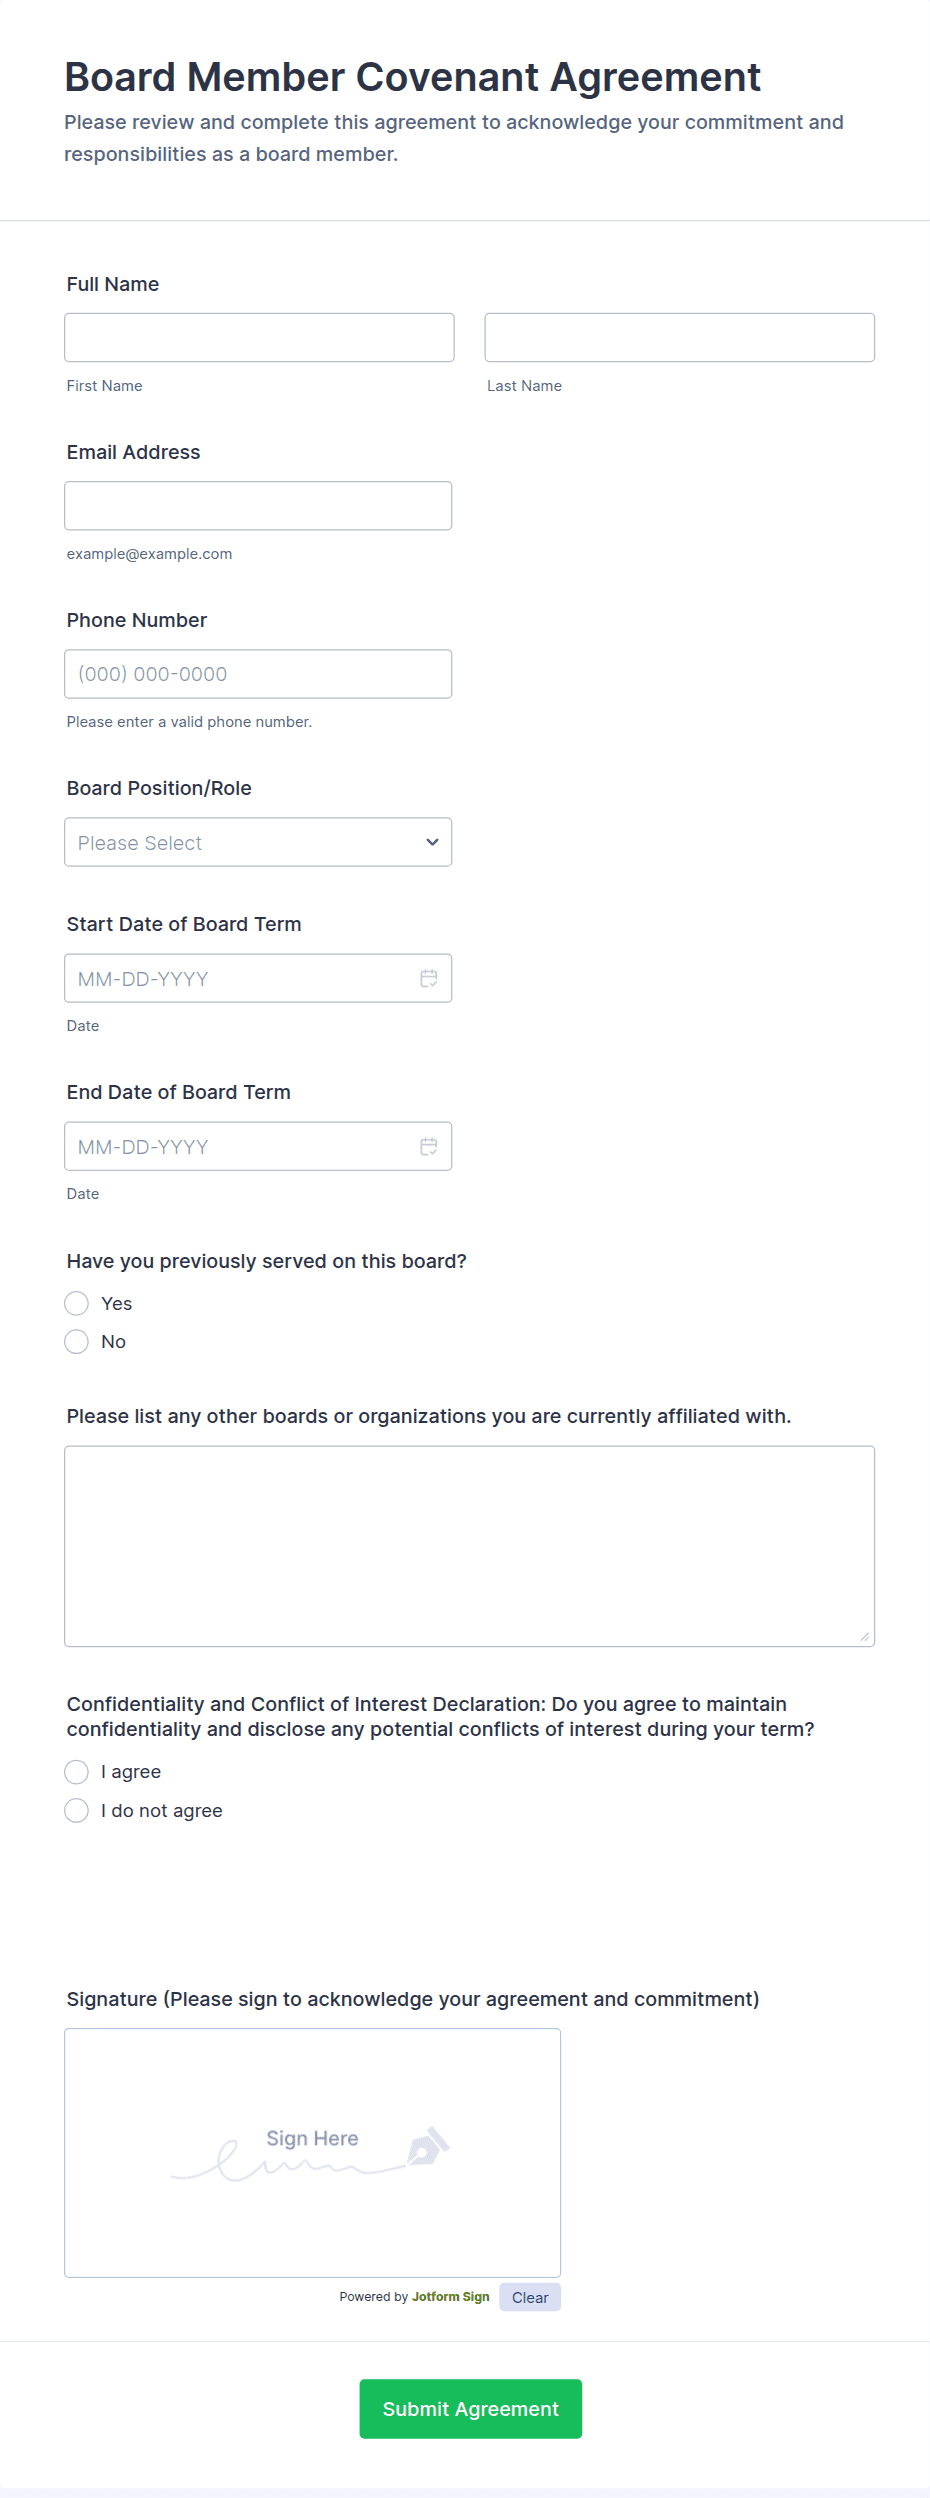The image size is (930, 2498).
Task: Click the affiliations textarea resize handle
Action: (x=864, y=1636)
